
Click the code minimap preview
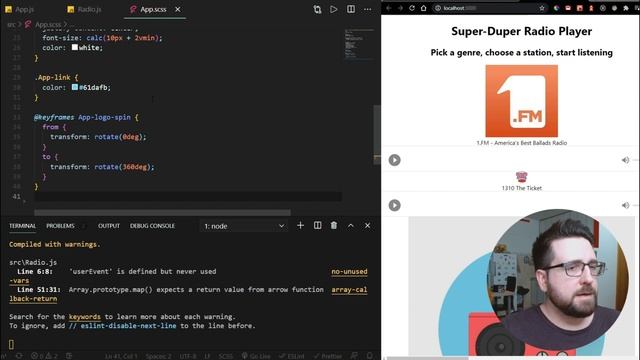tap(359, 44)
